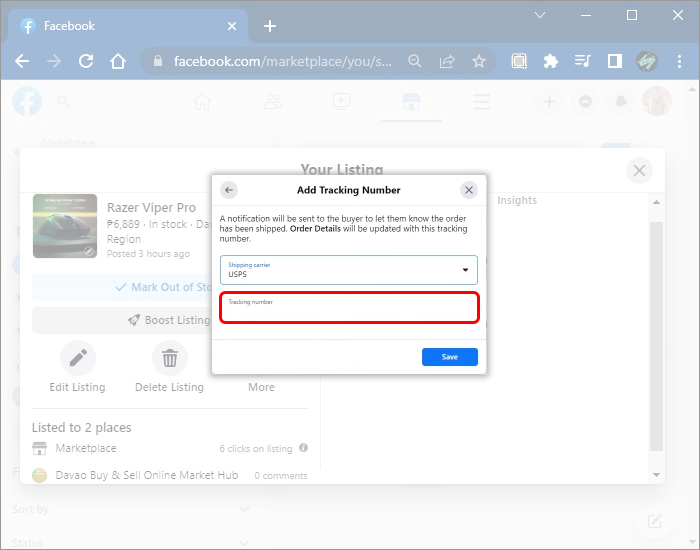Open the Shipping carrier dropdown
Viewport: 700px width, 550px height.
tap(349, 270)
